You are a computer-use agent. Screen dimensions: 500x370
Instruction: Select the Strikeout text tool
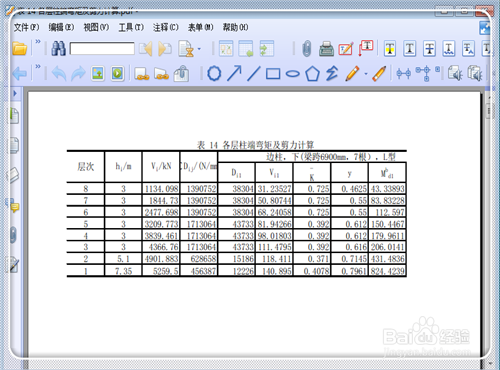coord(429,49)
